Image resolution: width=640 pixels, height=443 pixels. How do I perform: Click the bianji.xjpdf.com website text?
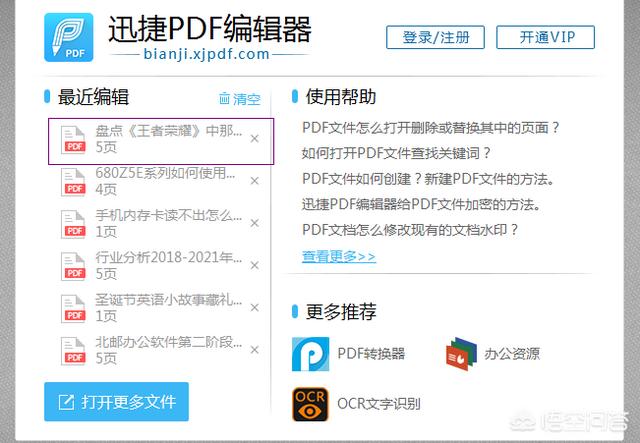[207, 54]
